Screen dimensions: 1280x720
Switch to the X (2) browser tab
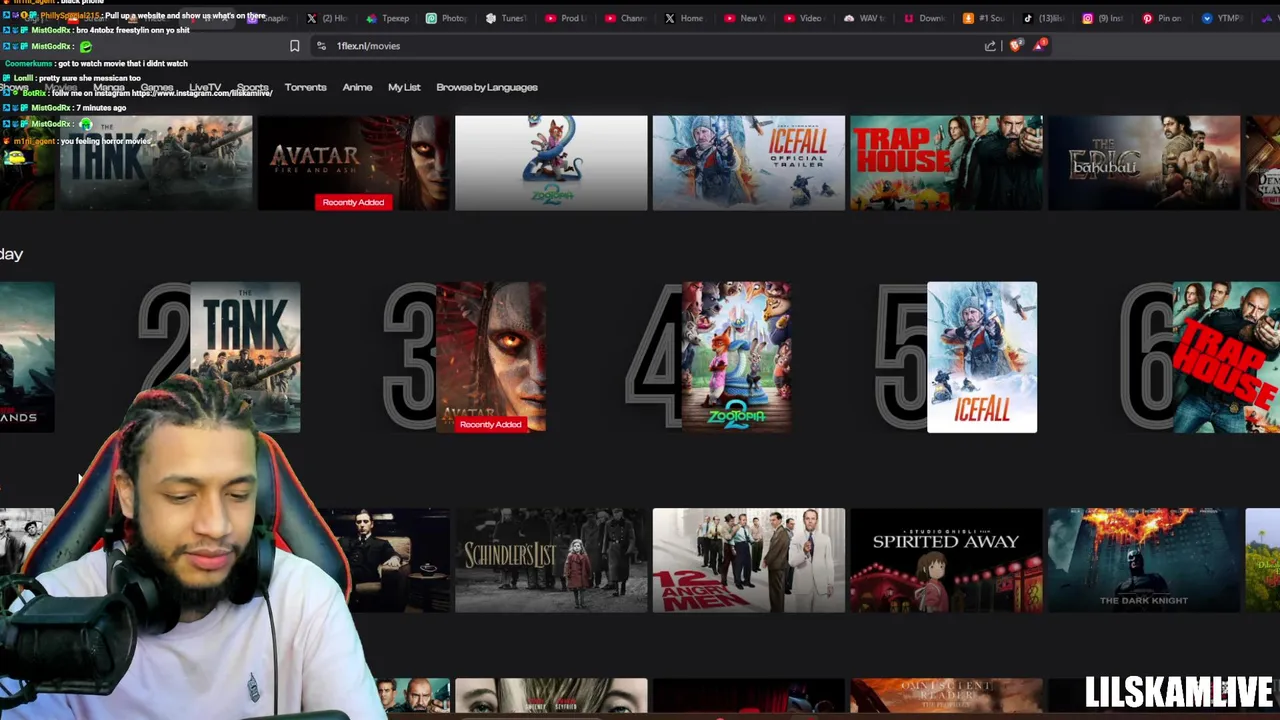tap(327, 18)
